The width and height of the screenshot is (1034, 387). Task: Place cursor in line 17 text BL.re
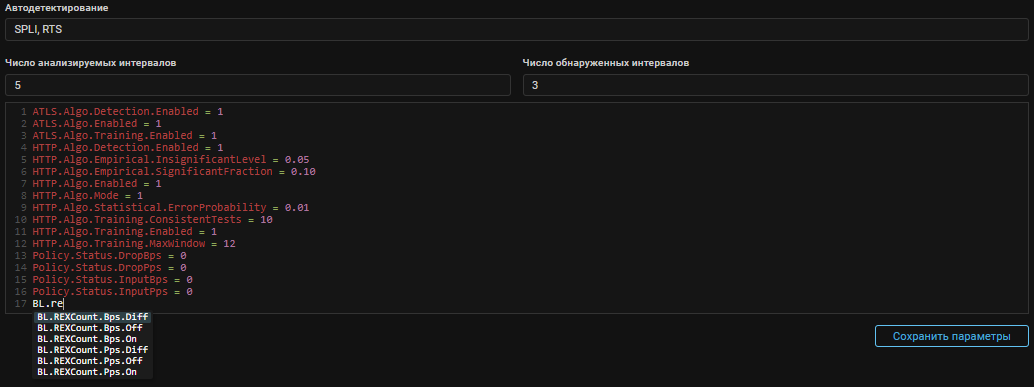click(47, 303)
